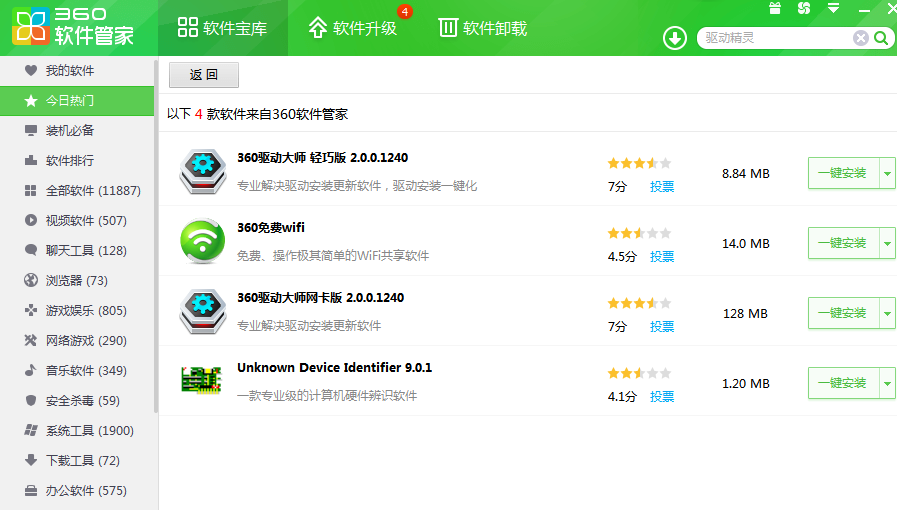Select 装机必备 category in sidebar
Viewport: 897px width, 510px height.
click(x=77, y=130)
